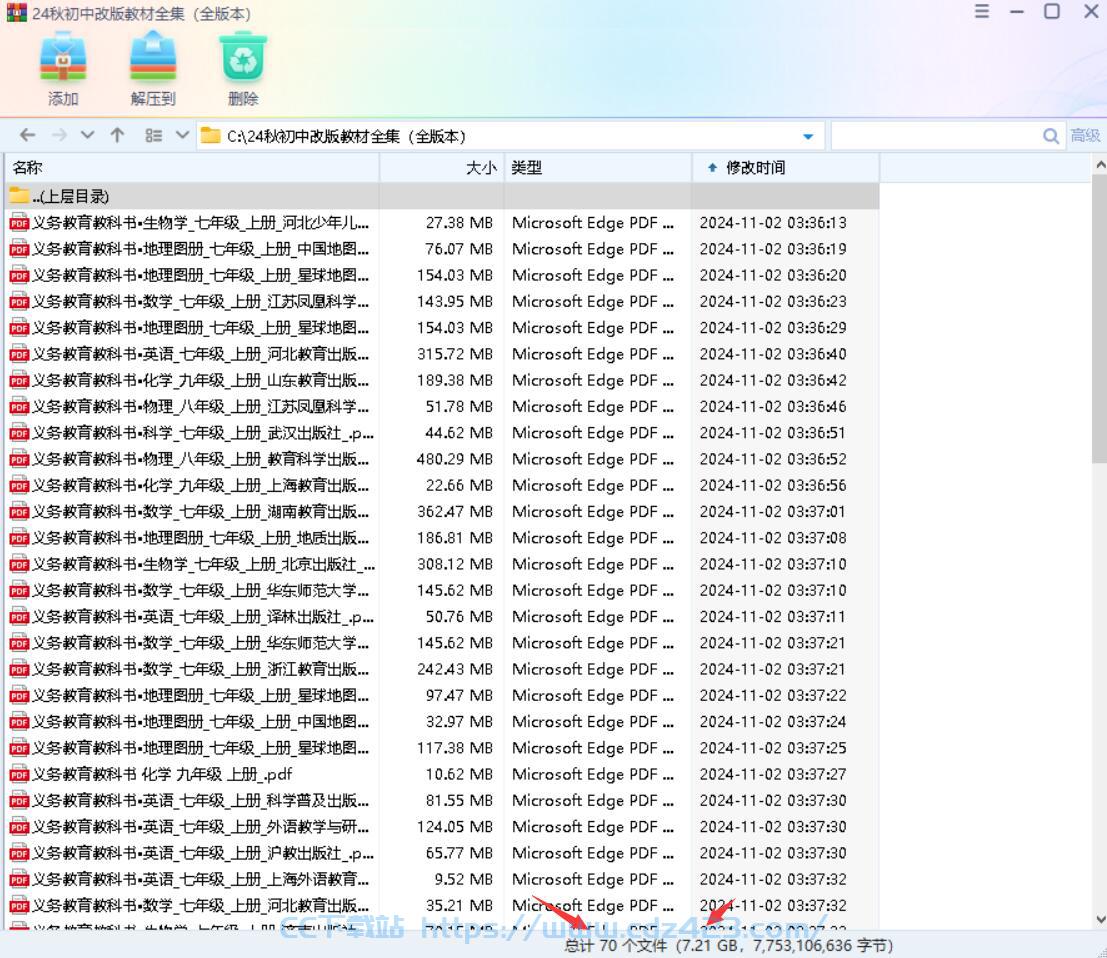Click the scrollbar down arrow of the file list

pos(1099,919)
